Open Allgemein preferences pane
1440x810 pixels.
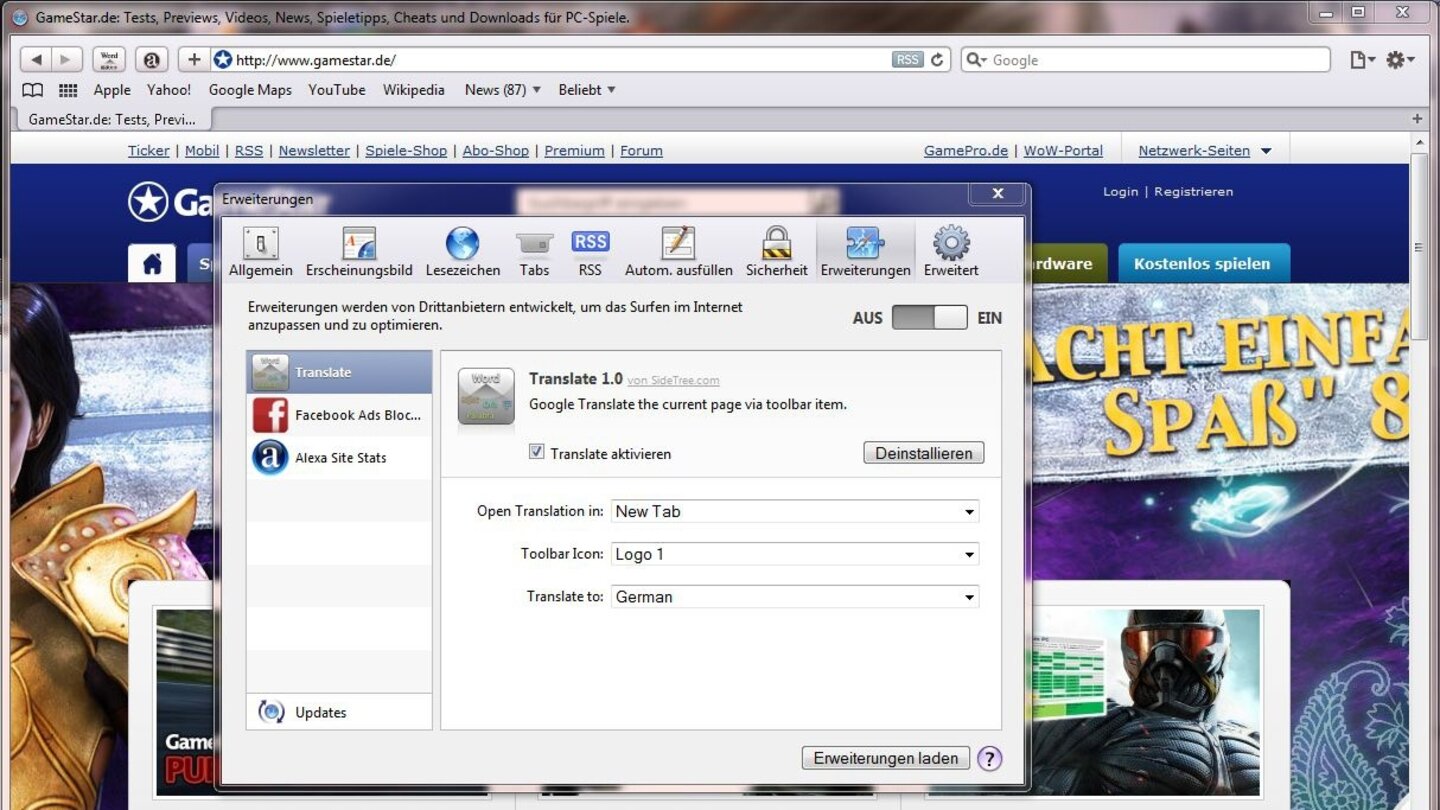point(261,251)
